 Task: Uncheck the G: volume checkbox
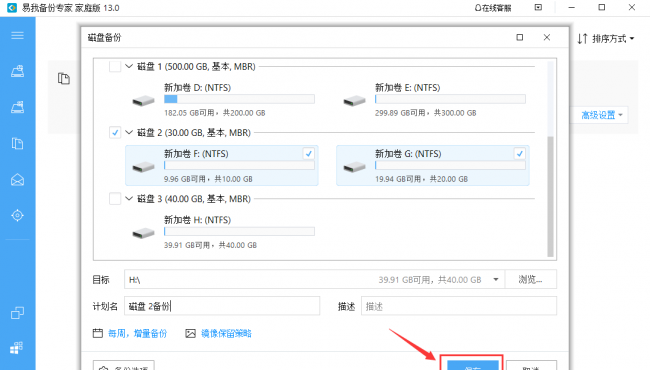(519, 154)
